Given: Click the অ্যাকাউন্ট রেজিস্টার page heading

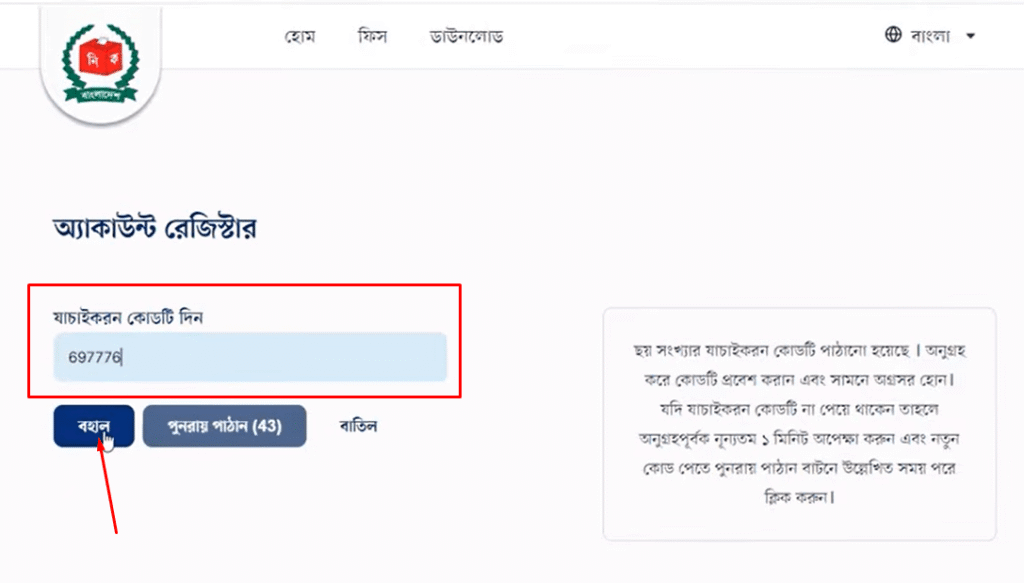Looking at the screenshot, I should coord(155,228).
